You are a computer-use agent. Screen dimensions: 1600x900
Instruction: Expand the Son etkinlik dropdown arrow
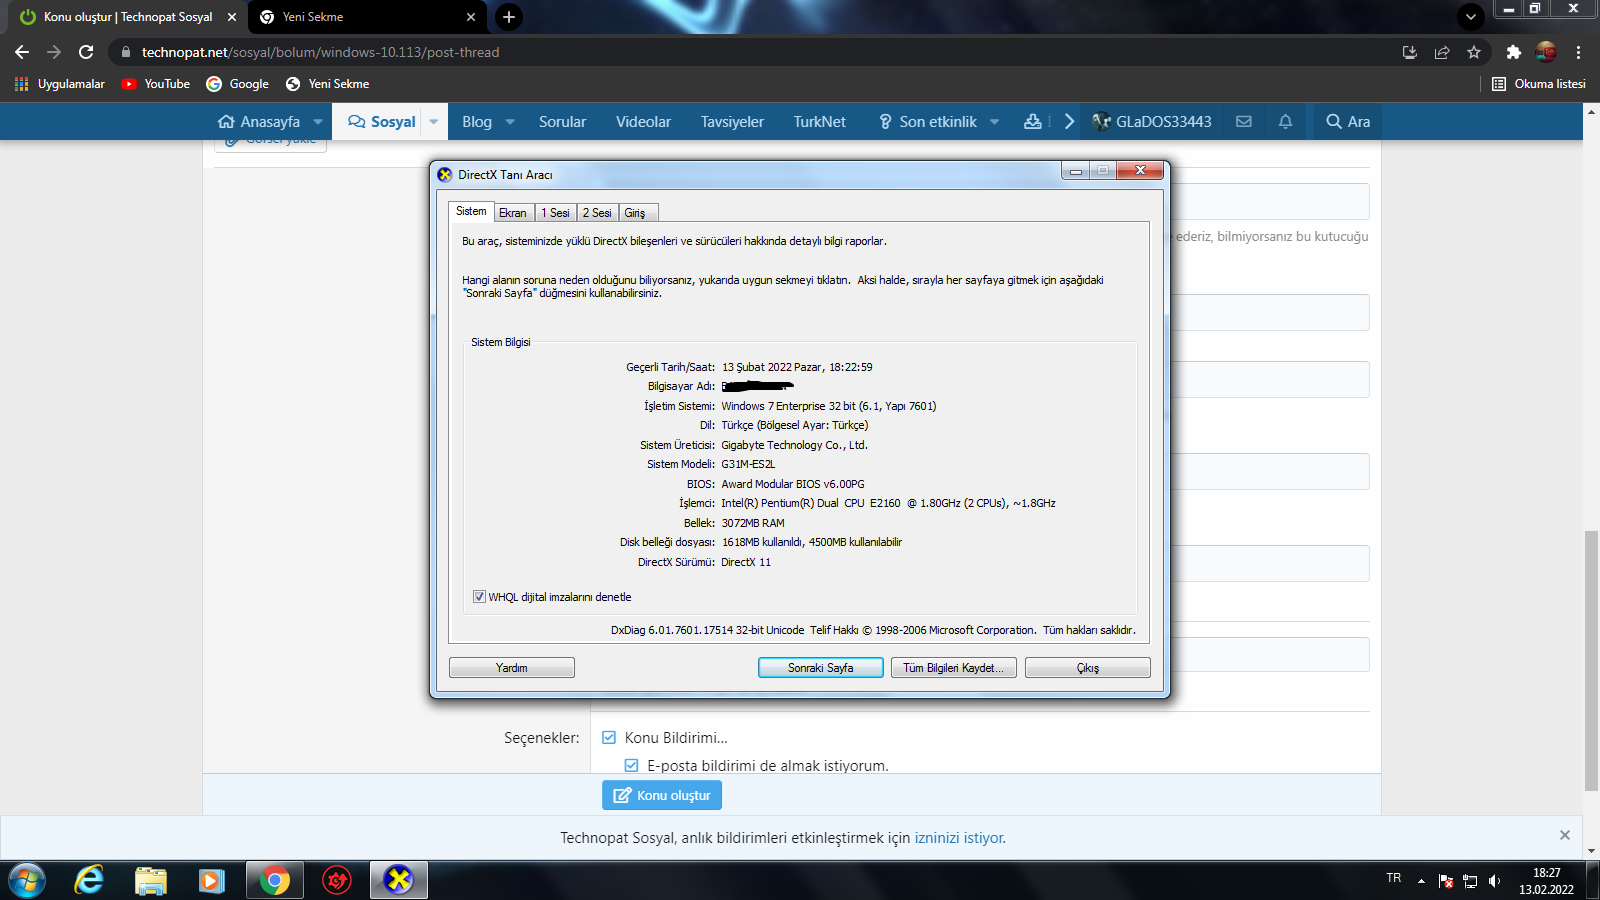tap(995, 122)
